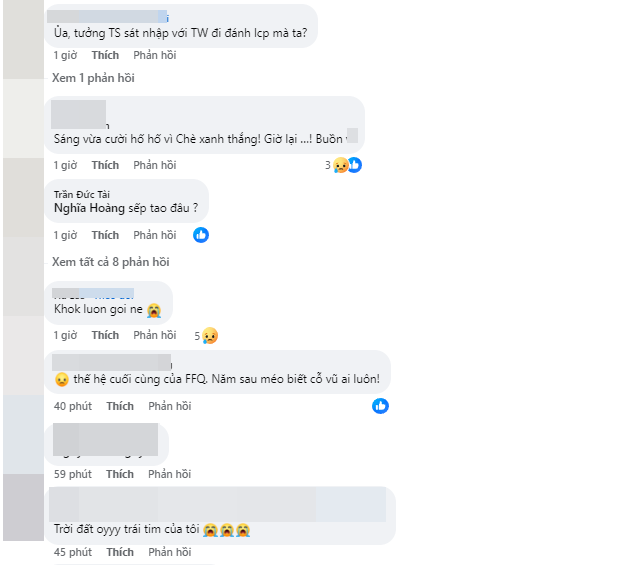Image resolution: width=628 pixels, height=565 pixels.
Task: Click the crying reaction icon showing 5 reactions
Action: tap(209, 336)
